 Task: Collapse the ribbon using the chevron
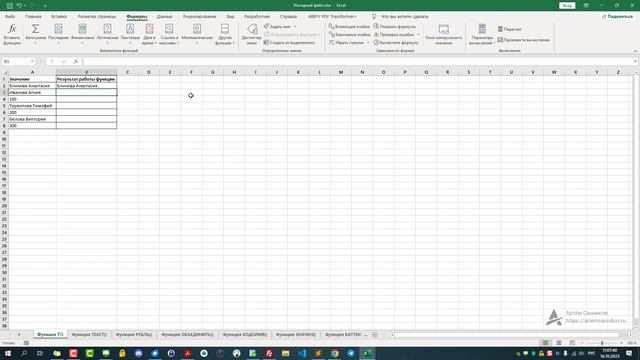click(x=635, y=51)
